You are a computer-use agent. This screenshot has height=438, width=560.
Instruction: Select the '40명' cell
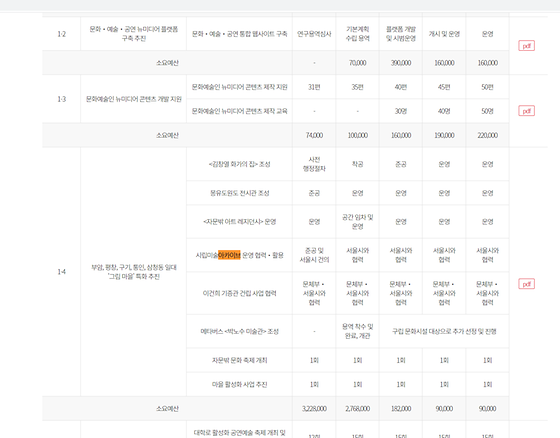click(x=444, y=111)
